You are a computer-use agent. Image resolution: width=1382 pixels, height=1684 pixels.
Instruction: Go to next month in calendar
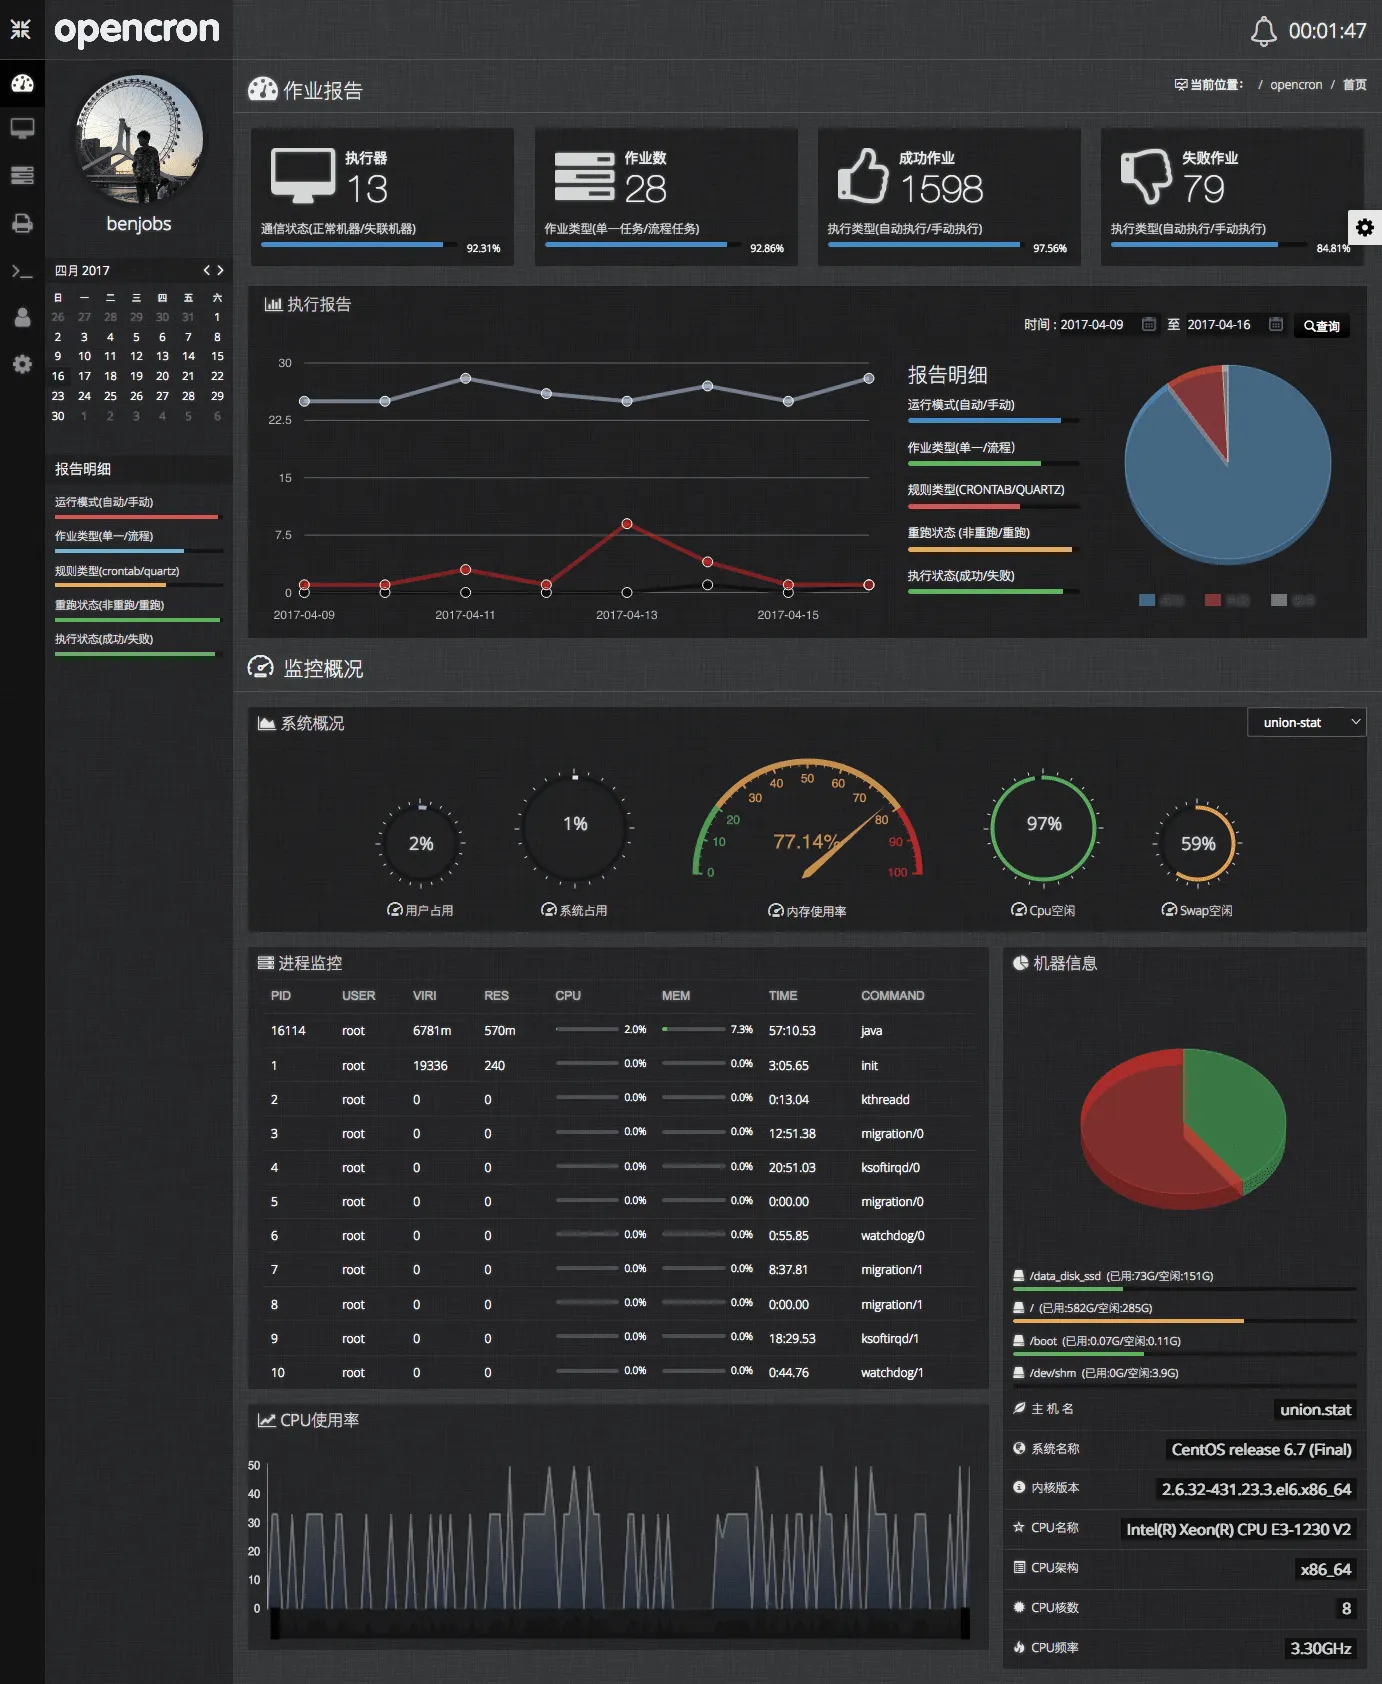[x=220, y=270]
